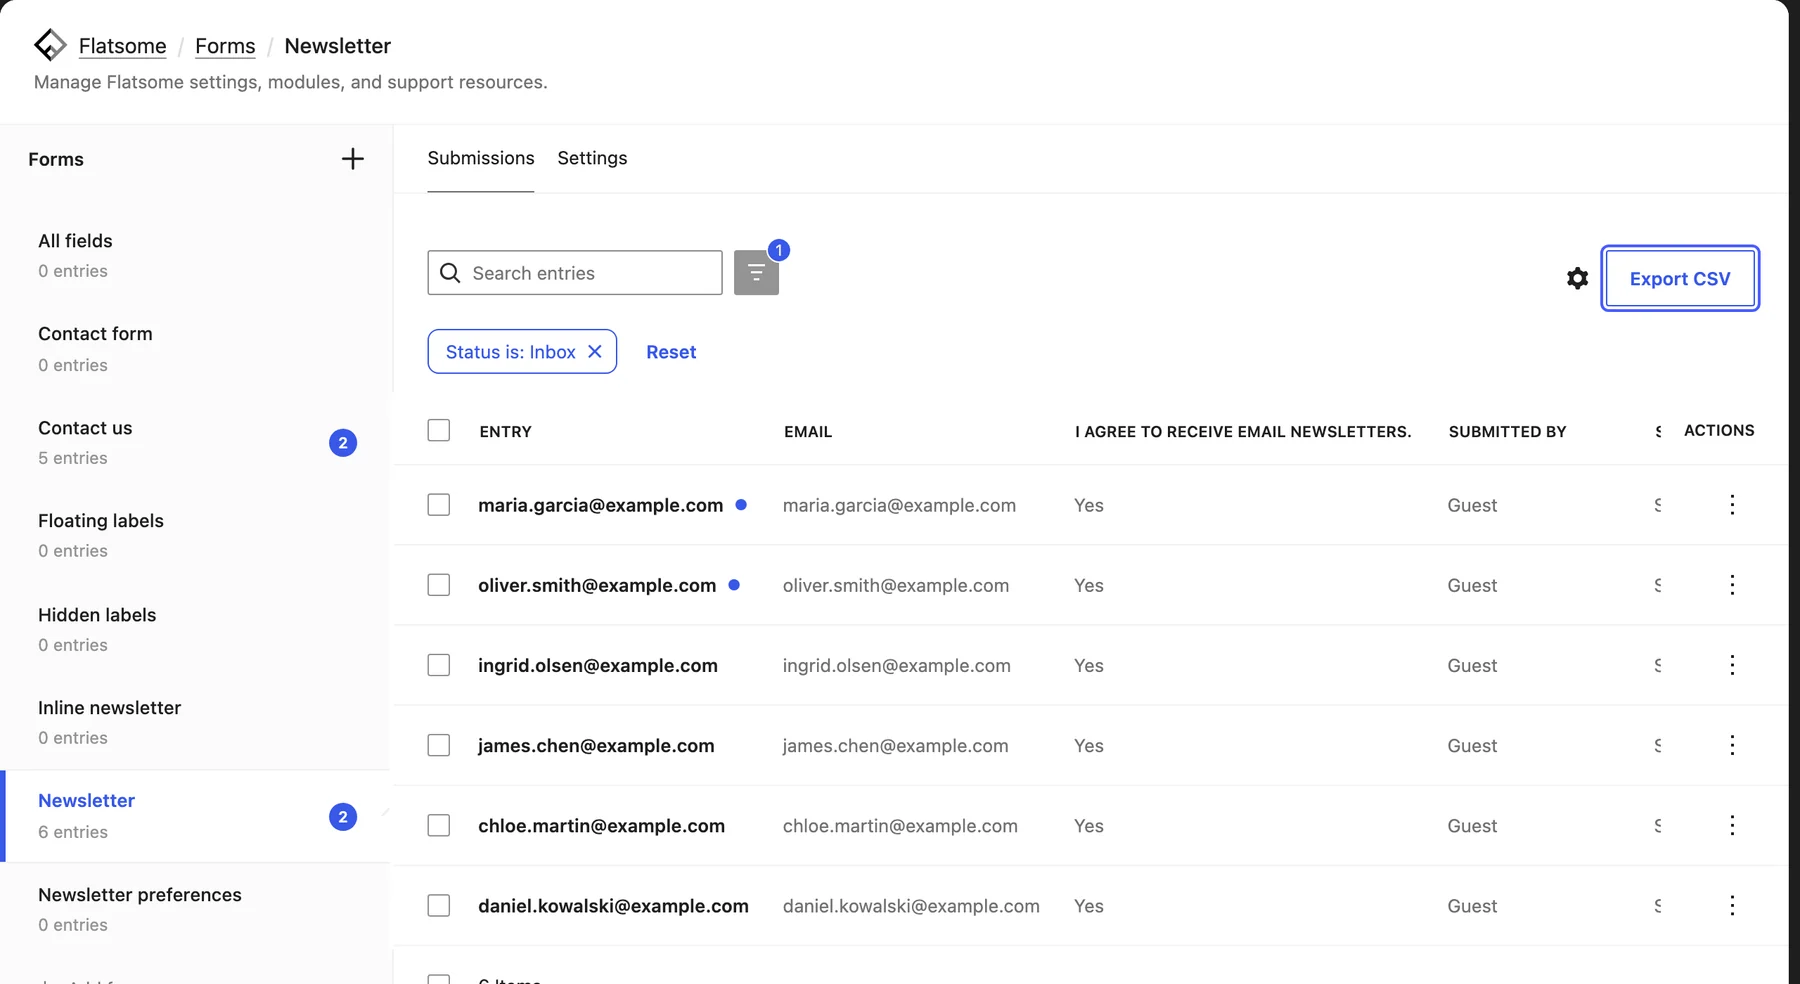
Task: Check the ingrid.olsen@example.com row checkbox
Action: tap(439, 665)
